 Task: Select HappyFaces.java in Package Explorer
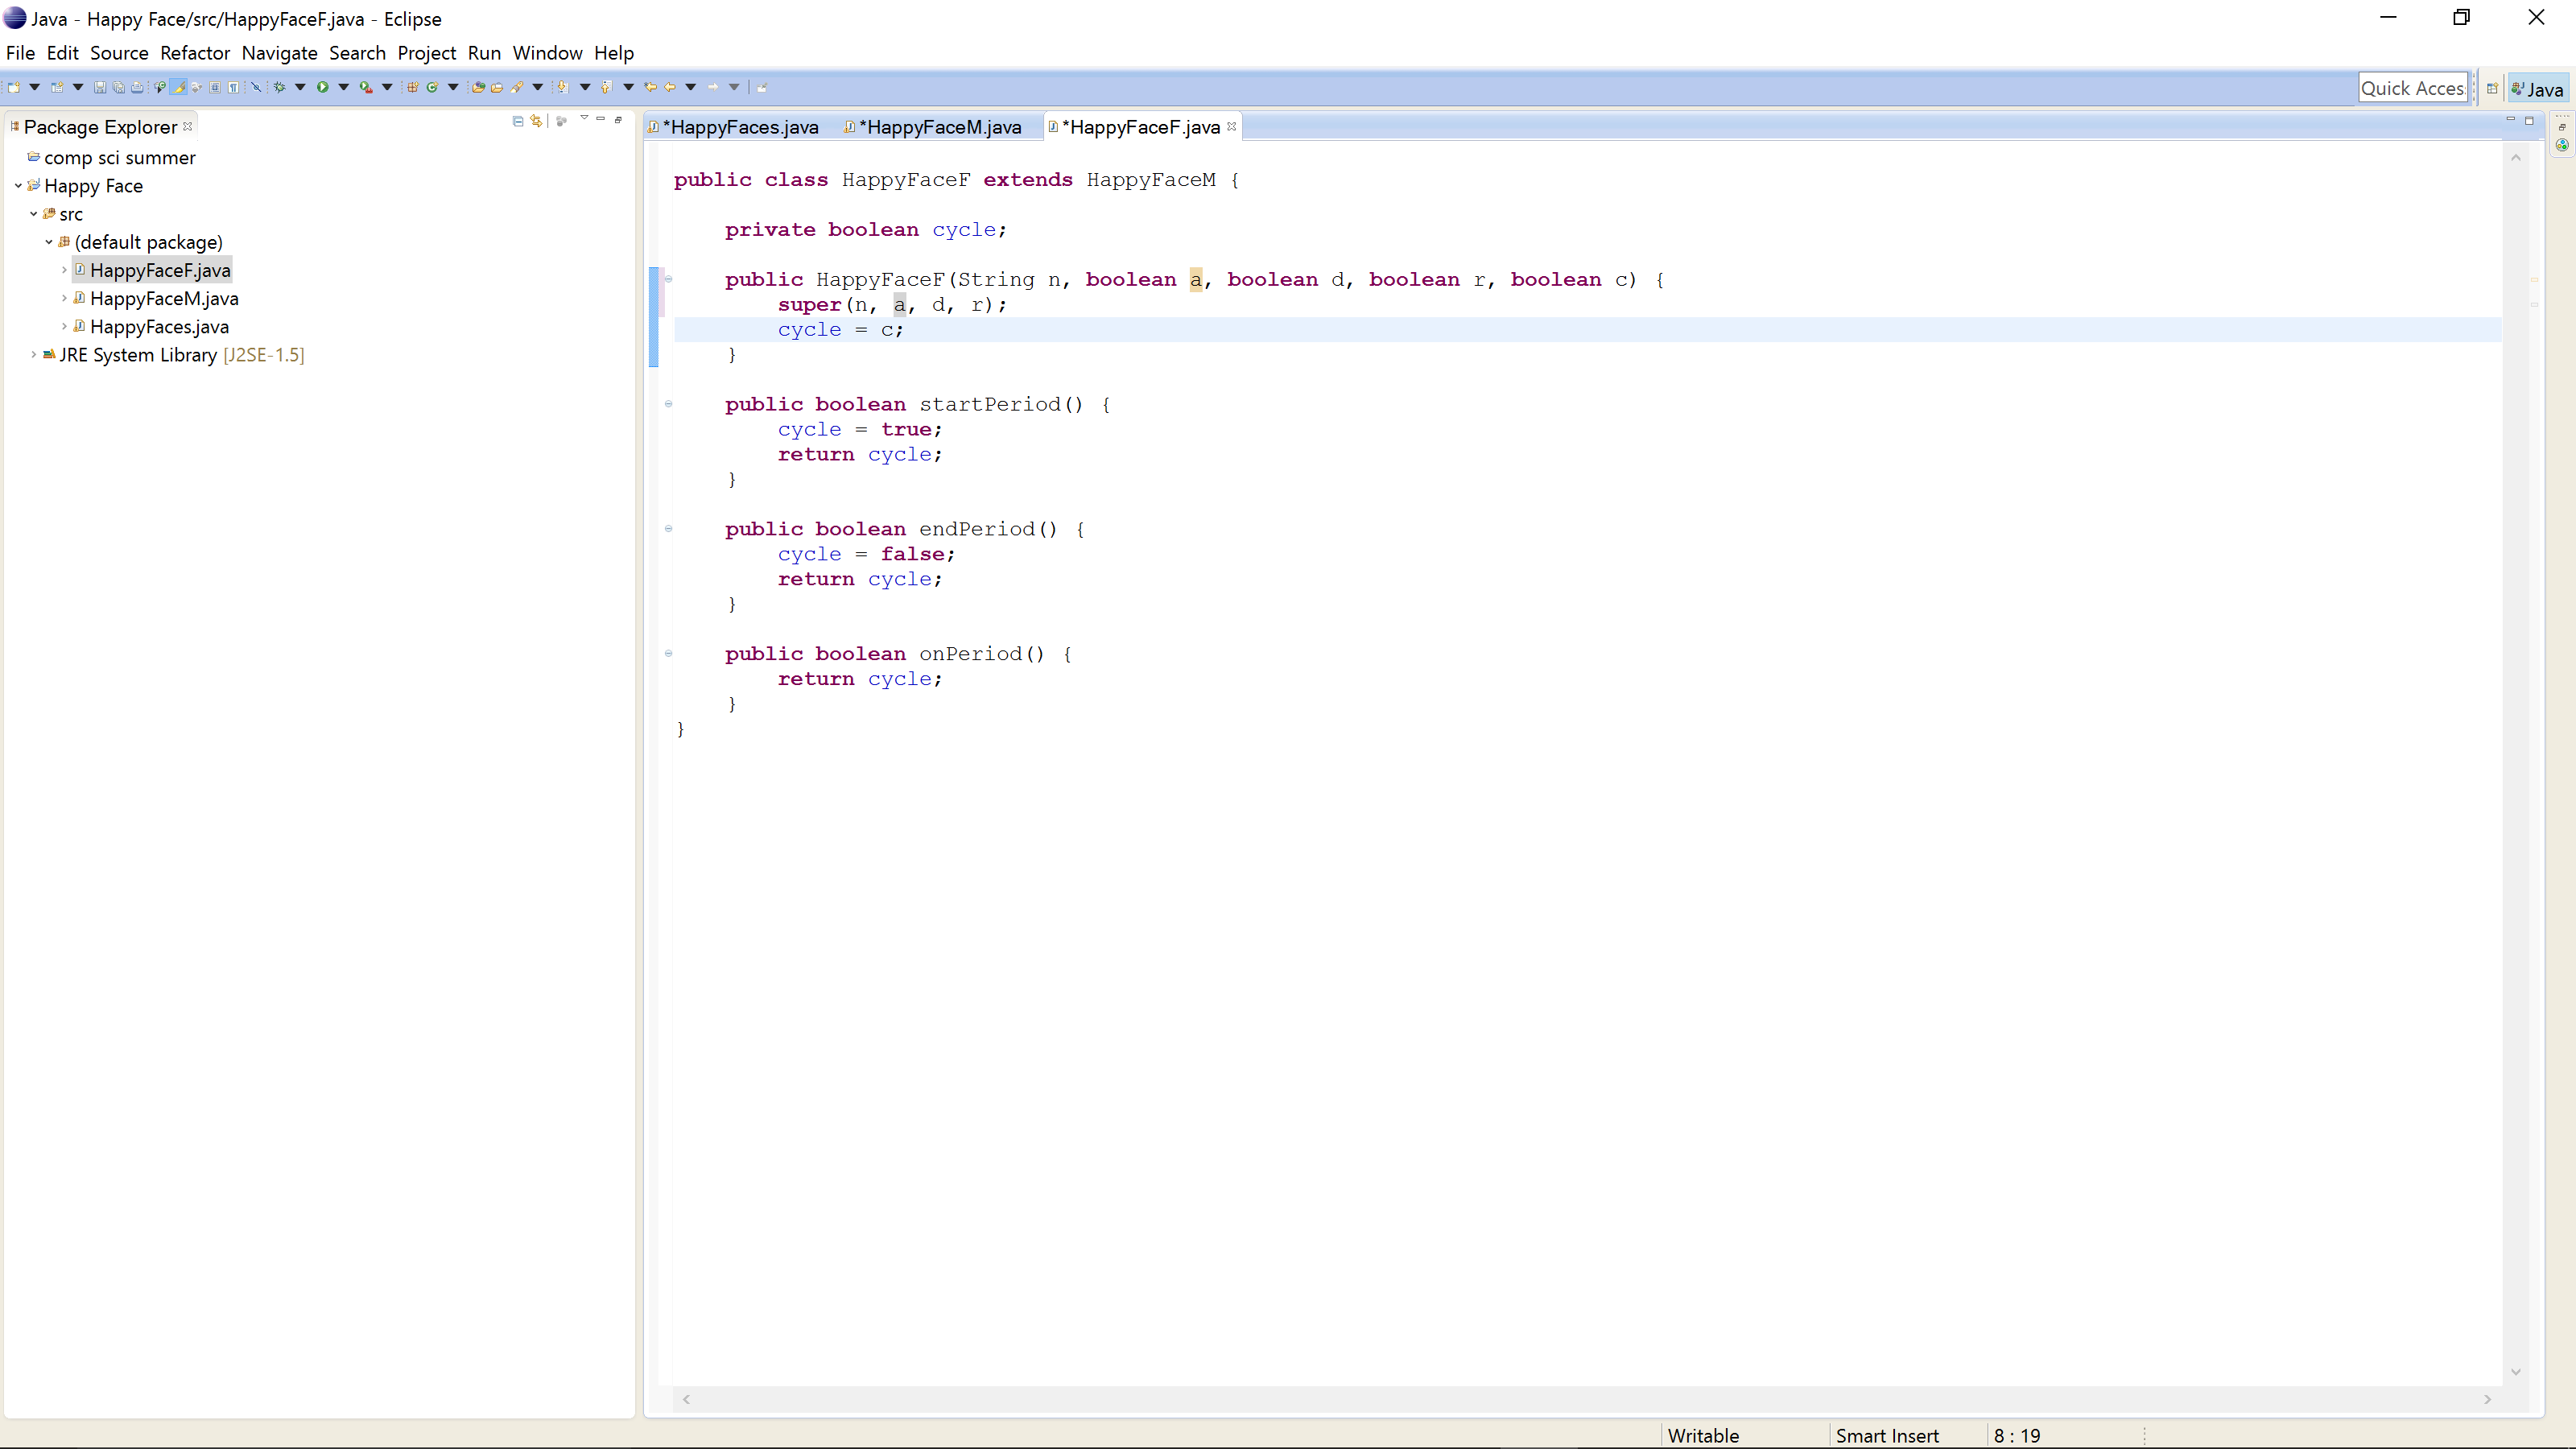159,327
